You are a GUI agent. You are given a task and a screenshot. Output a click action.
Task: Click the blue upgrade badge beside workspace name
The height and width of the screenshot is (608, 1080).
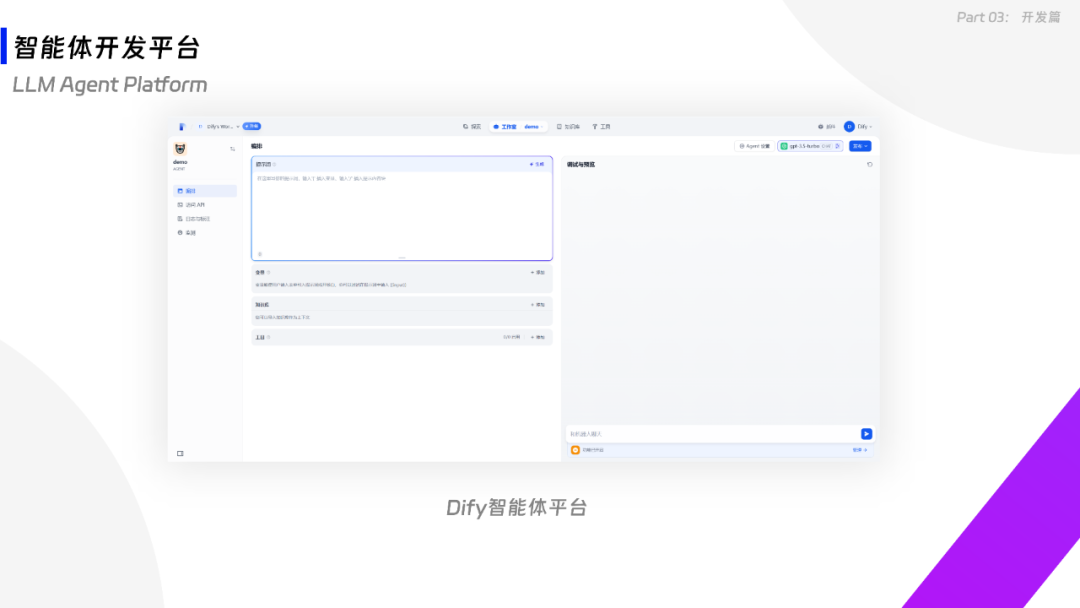pyautogui.click(x=252, y=127)
